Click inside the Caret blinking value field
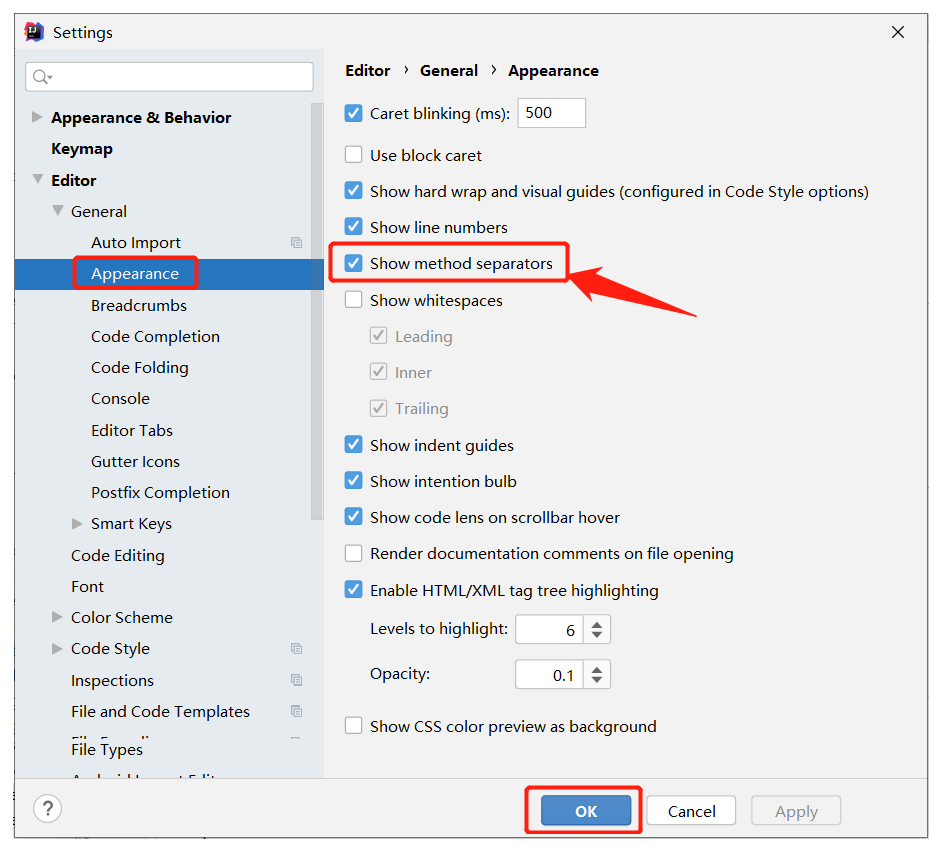The image size is (939, 849). click(550, 113)
